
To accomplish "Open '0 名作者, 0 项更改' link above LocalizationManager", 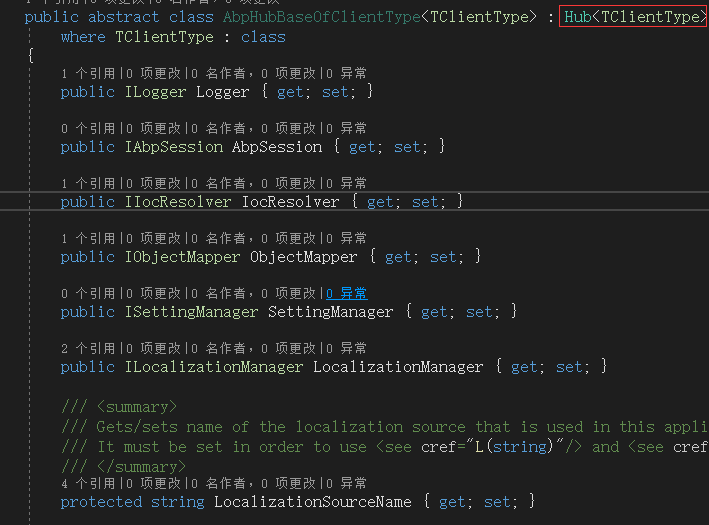I will [253, 349].
